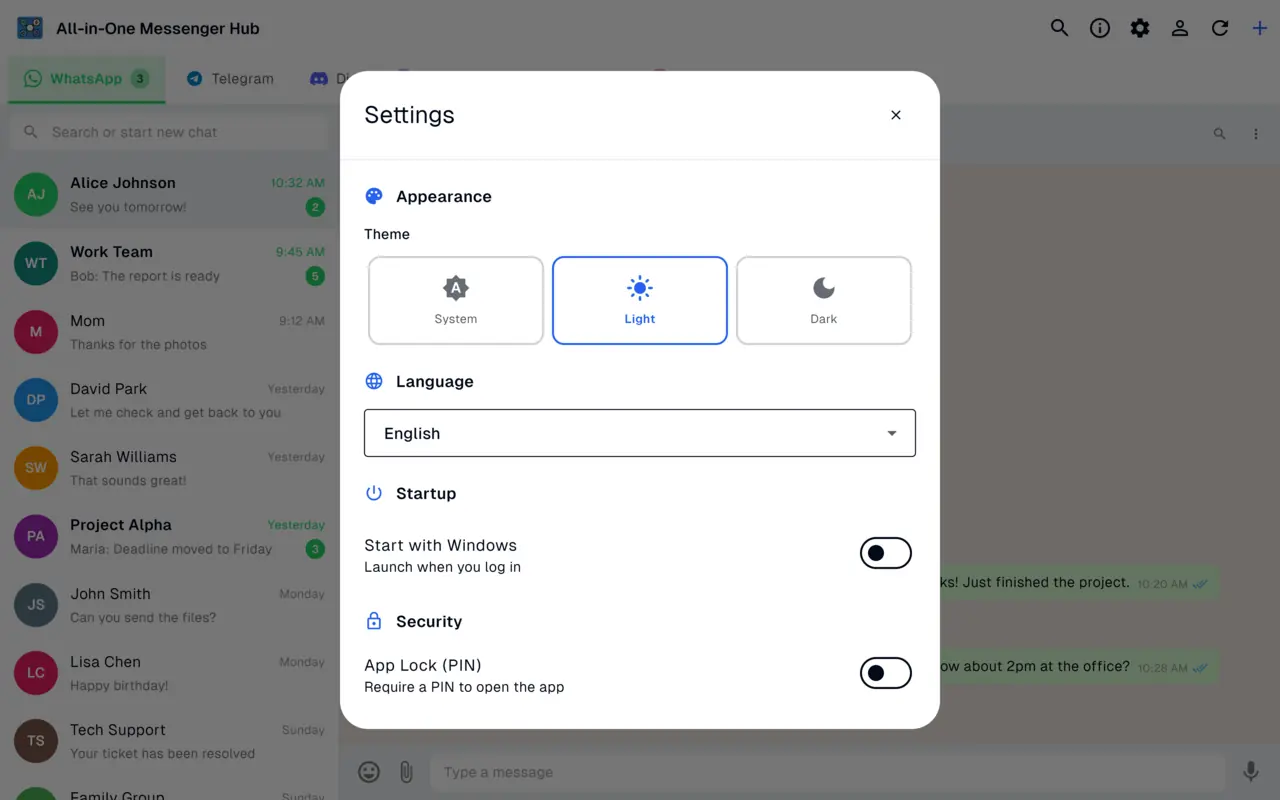This screenshot has width=1280, height=800.
Task: Open the info icon in header
Action: 1100,28
